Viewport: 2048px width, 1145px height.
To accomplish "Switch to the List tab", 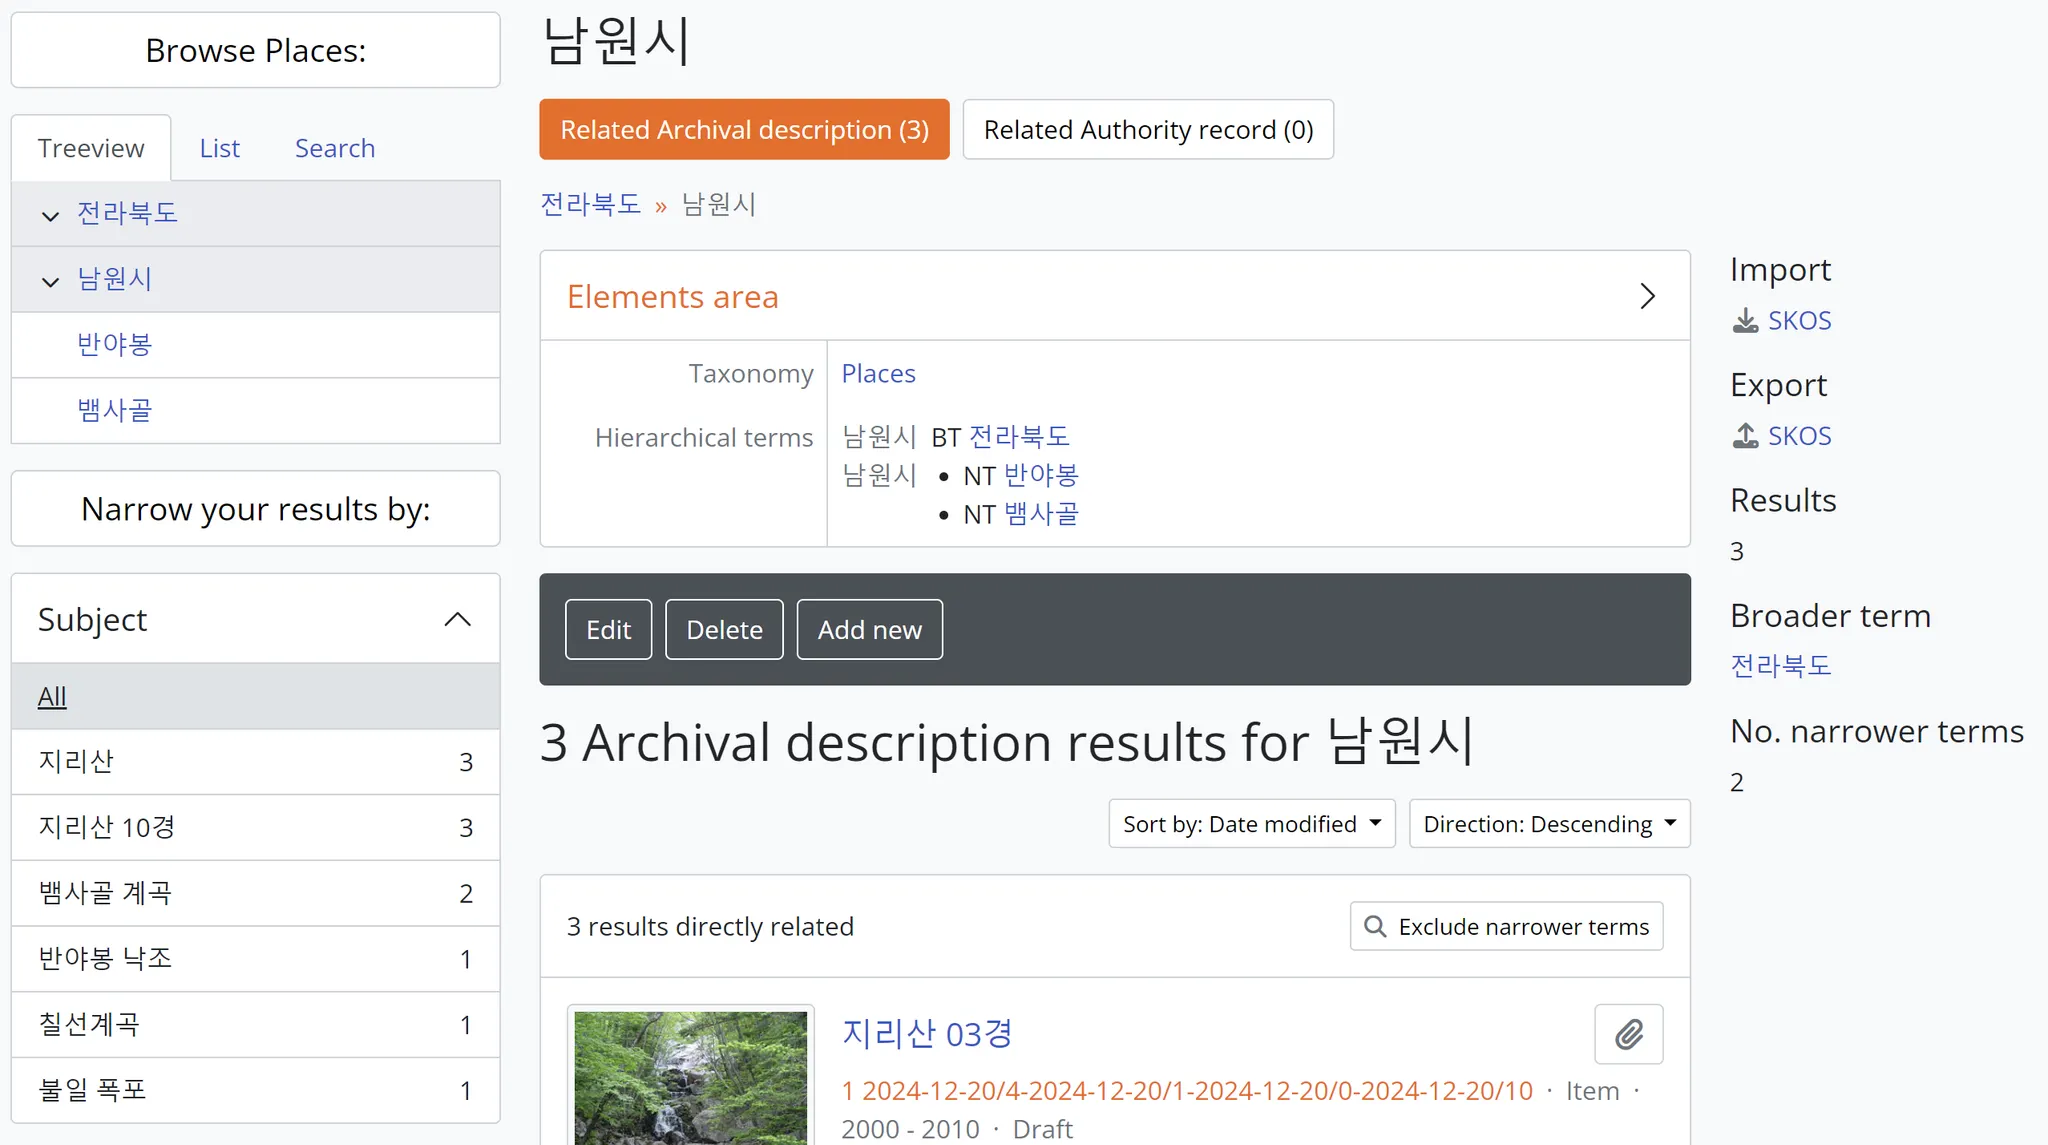I will point(219,148).
